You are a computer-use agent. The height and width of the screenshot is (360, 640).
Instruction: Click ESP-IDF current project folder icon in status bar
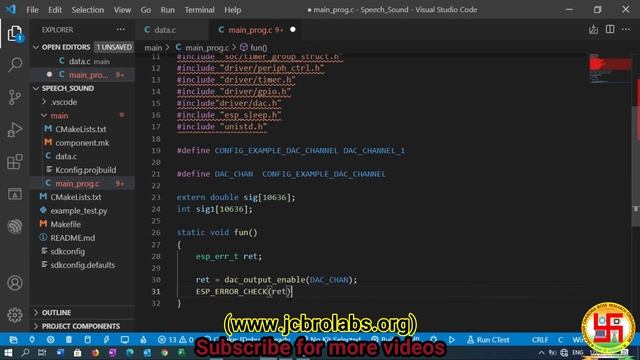[x=13, y=340]
